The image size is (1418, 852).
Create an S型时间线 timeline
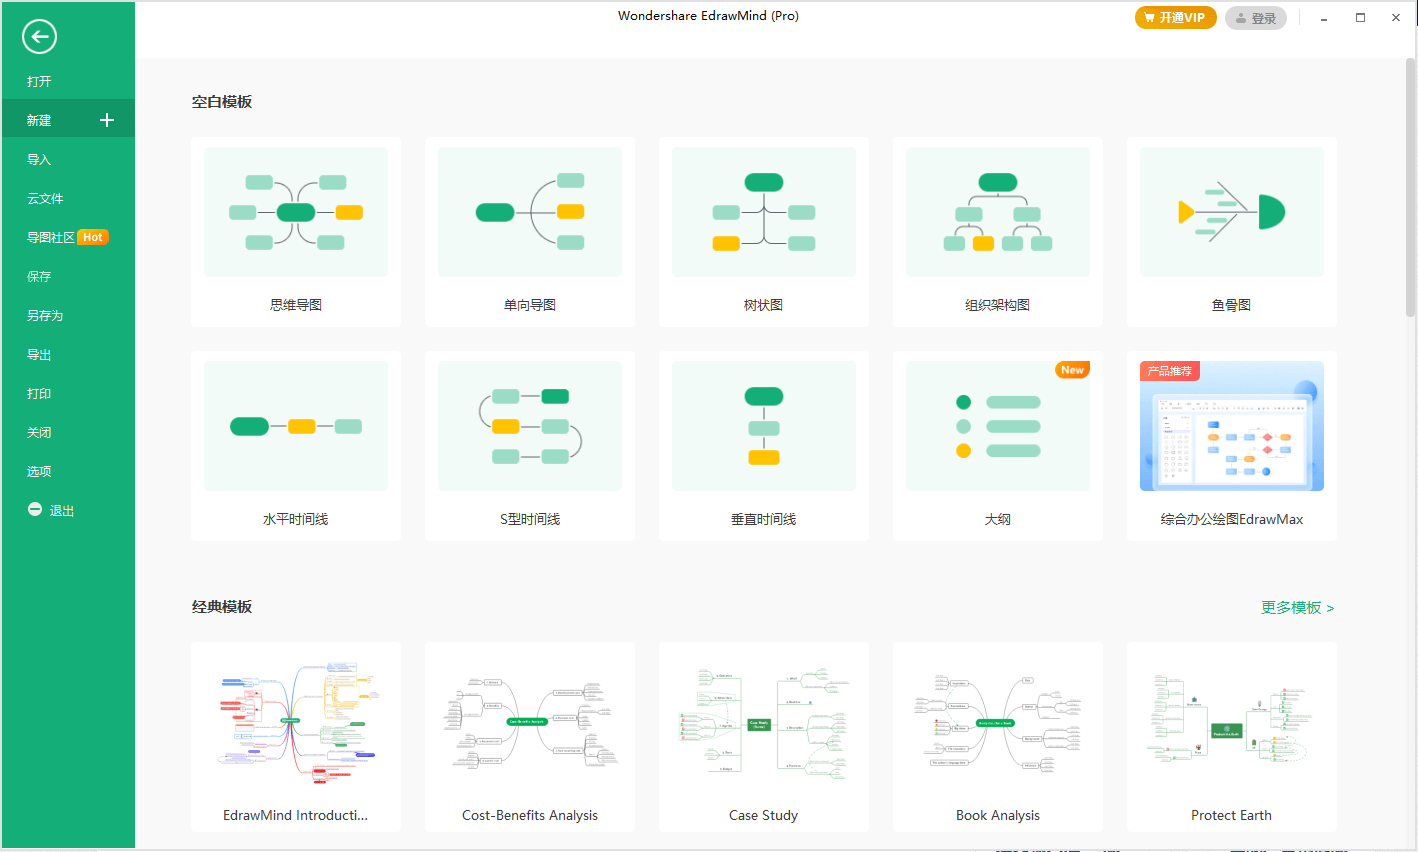[529, 446]
